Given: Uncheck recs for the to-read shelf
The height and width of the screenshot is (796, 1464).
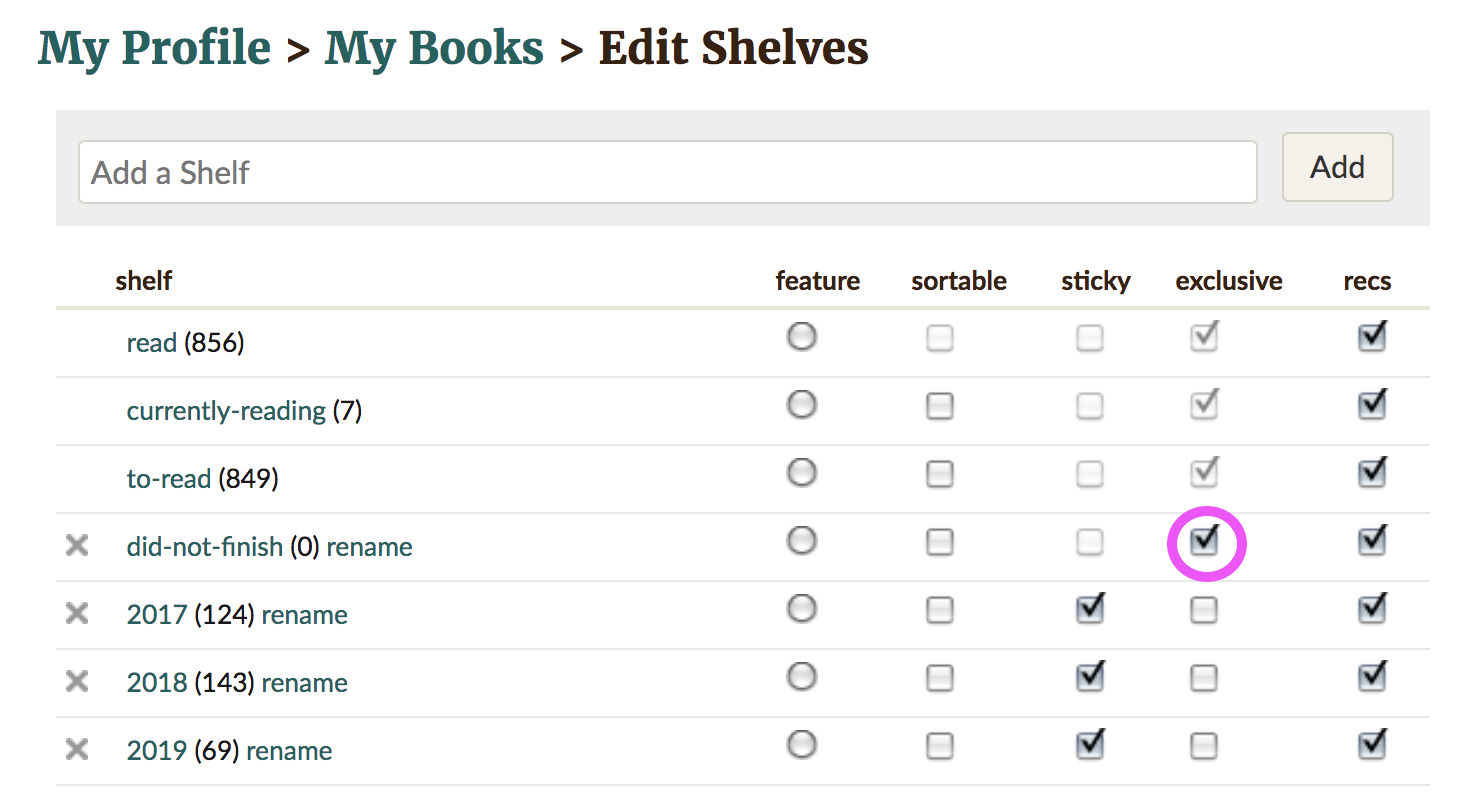Looking at the screenshot, I should tap(1372, 472).
